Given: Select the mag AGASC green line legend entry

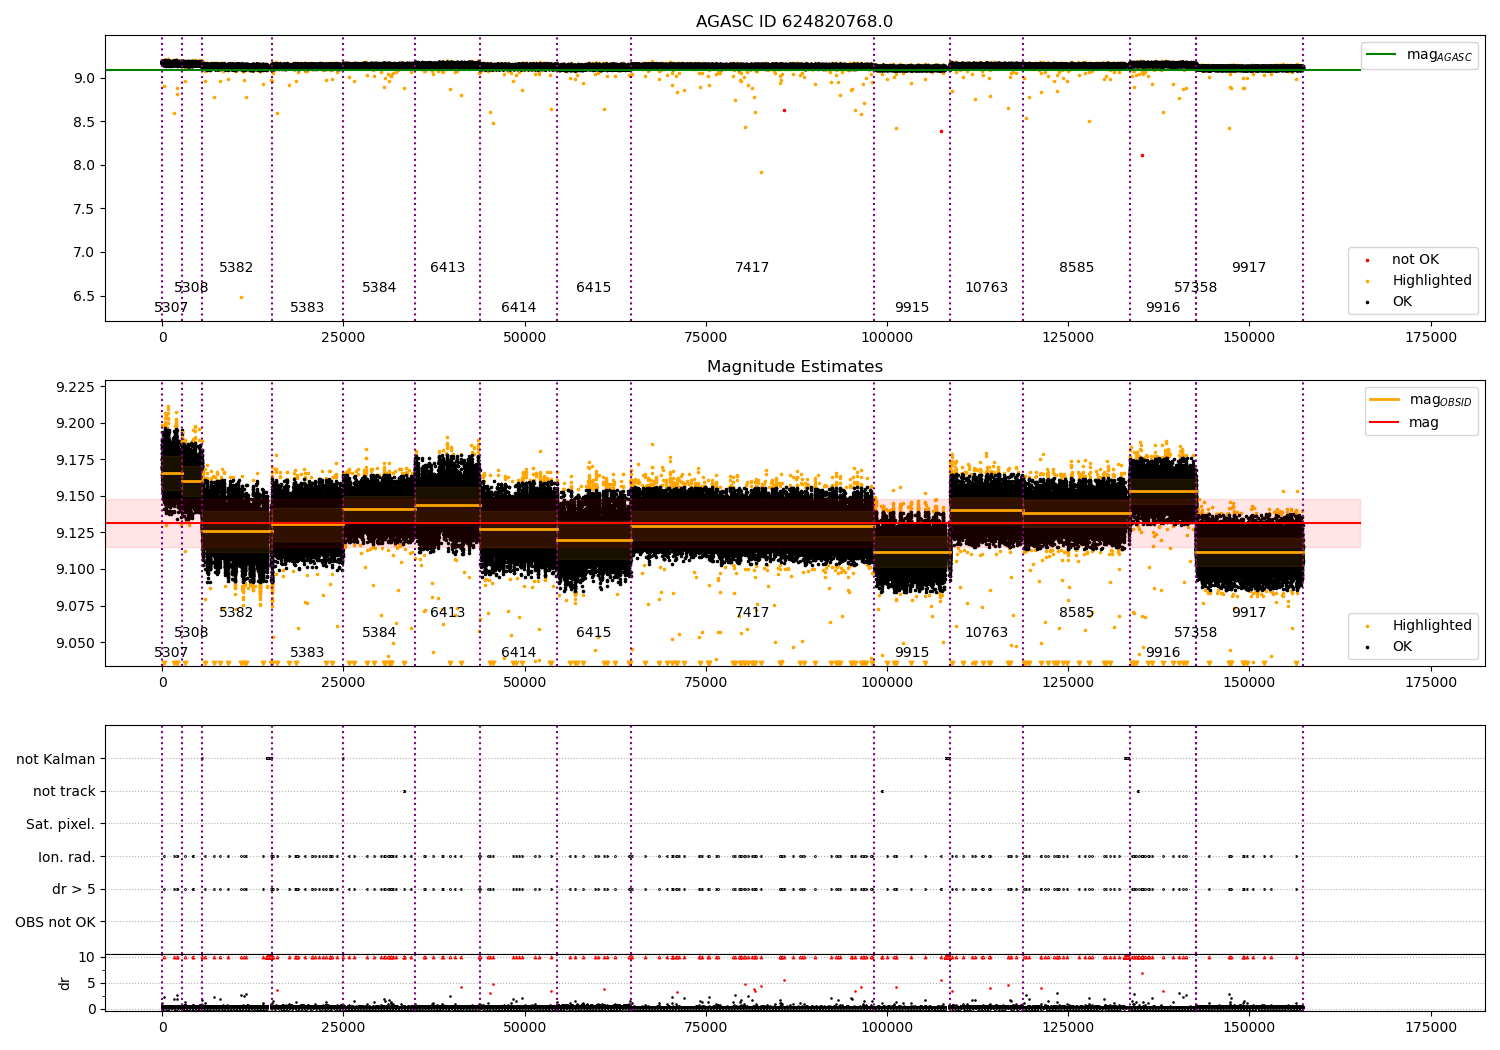Looking at the screenshot, I should coord(1419,55).
